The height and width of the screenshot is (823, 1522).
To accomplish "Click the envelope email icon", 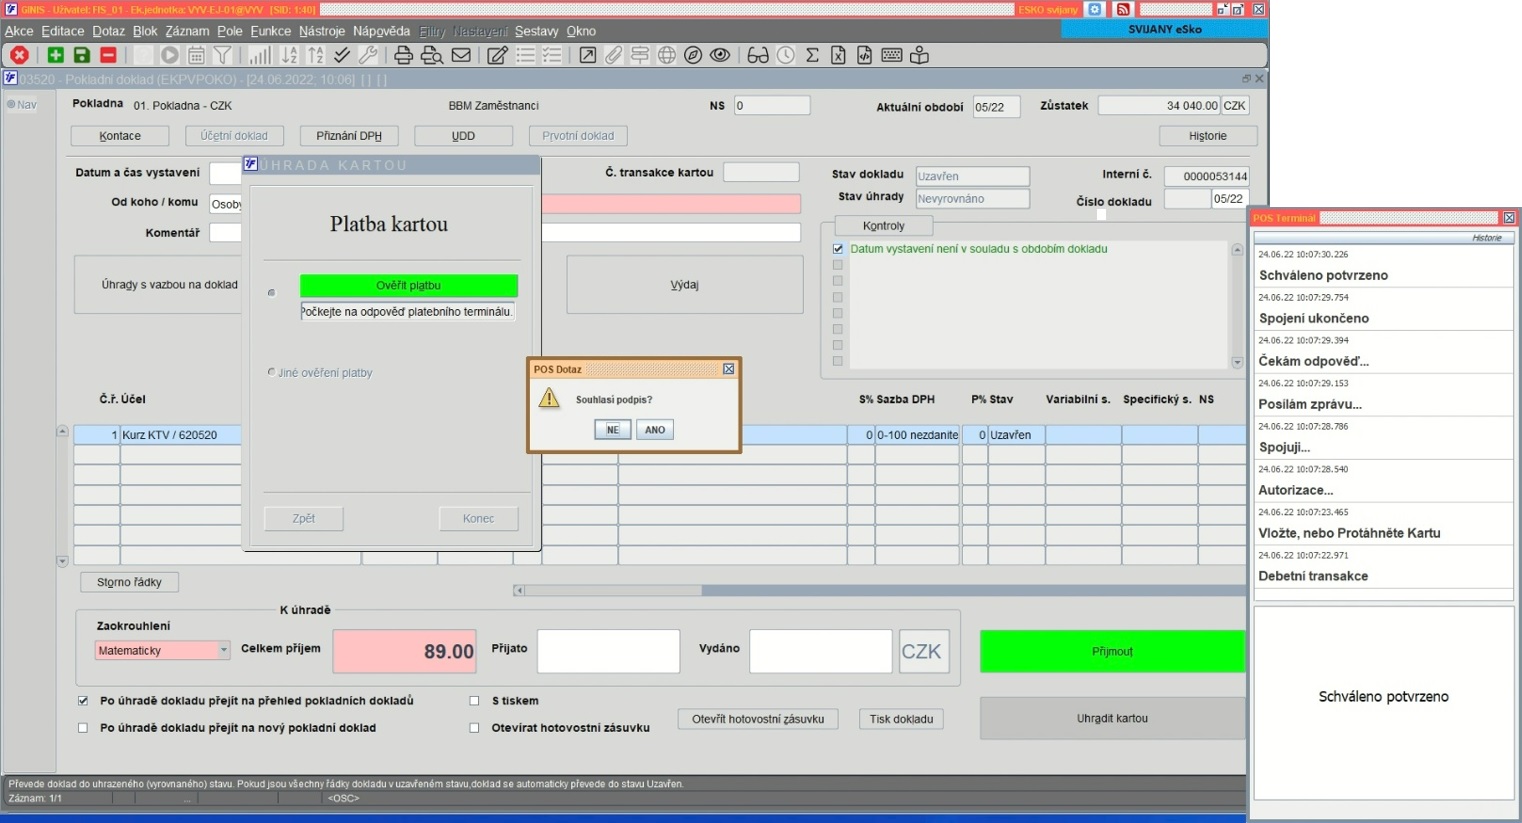I will (461, 56).
